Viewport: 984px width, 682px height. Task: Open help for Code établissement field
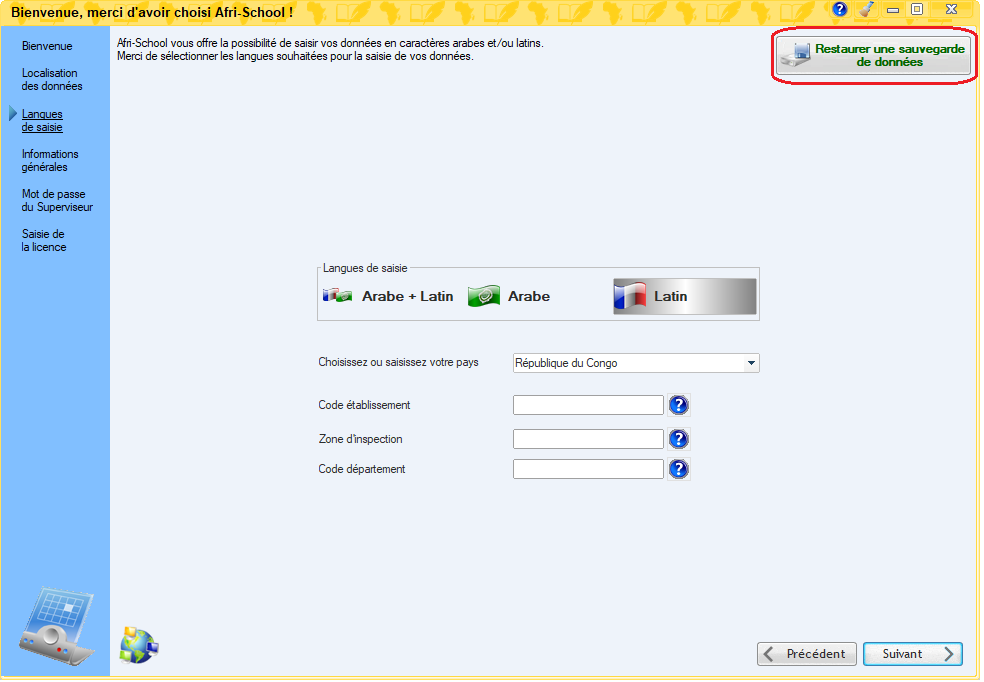[x=678, y=405]
